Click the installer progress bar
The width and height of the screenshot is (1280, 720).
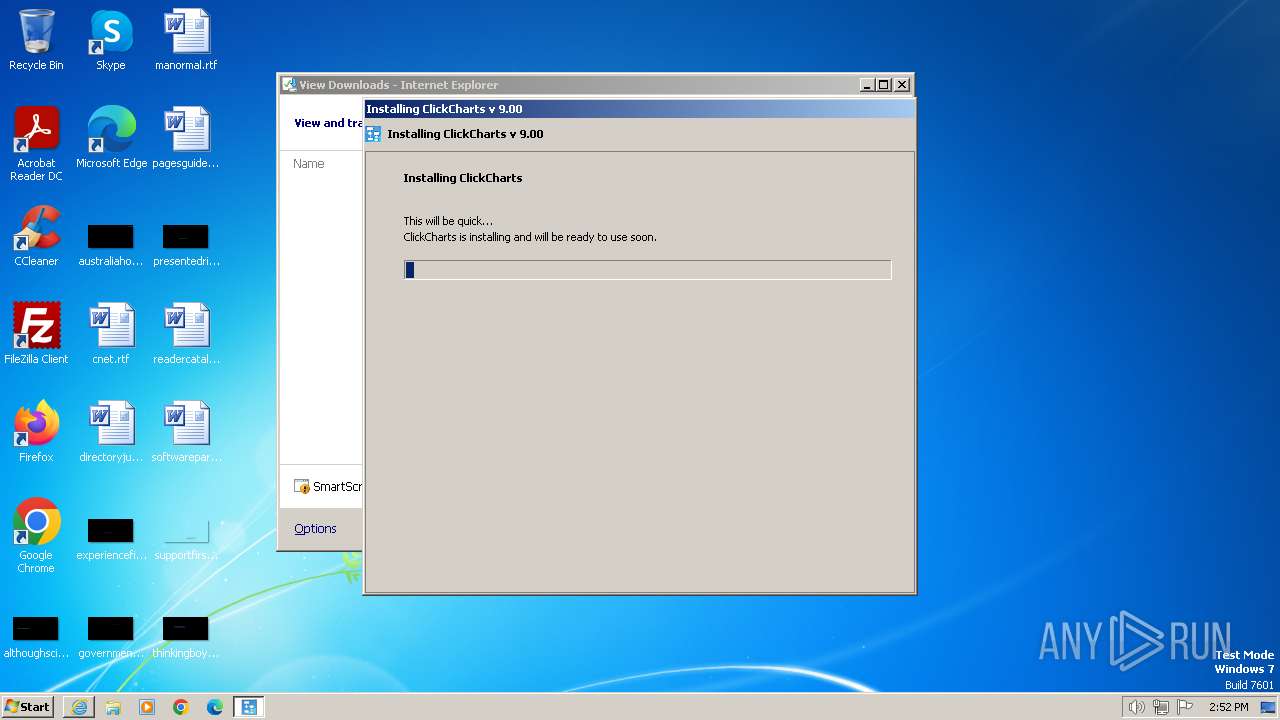coord(647,270)
